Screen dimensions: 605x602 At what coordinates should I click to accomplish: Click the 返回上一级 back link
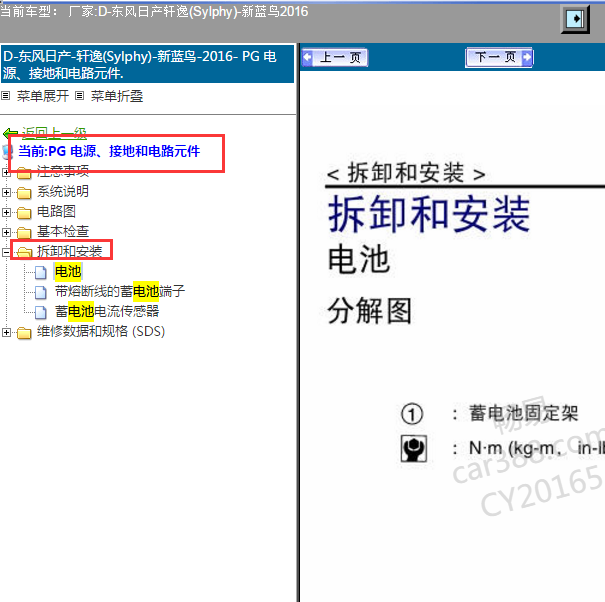(x=54, y=133)
